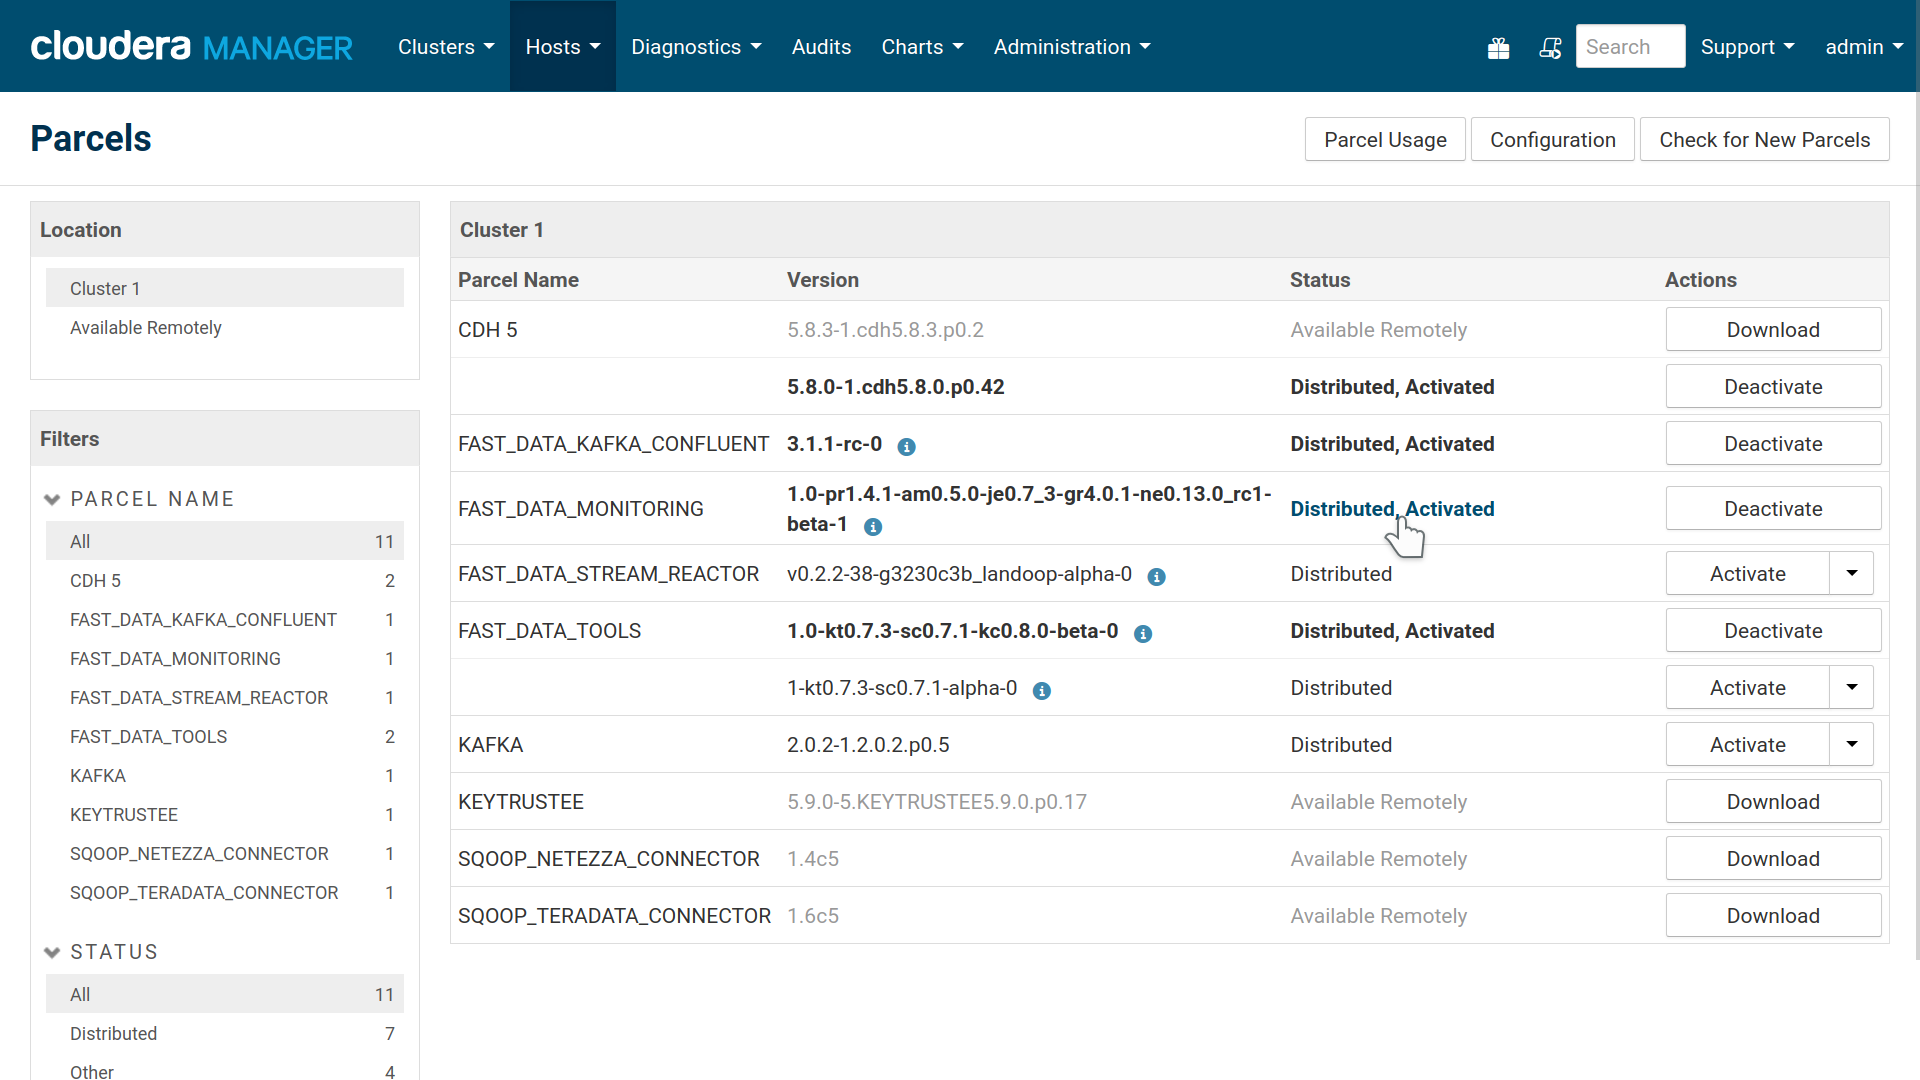The image size is (1920, 1080).
Task: Open the Support dropdown
Action: [1748, 47]
